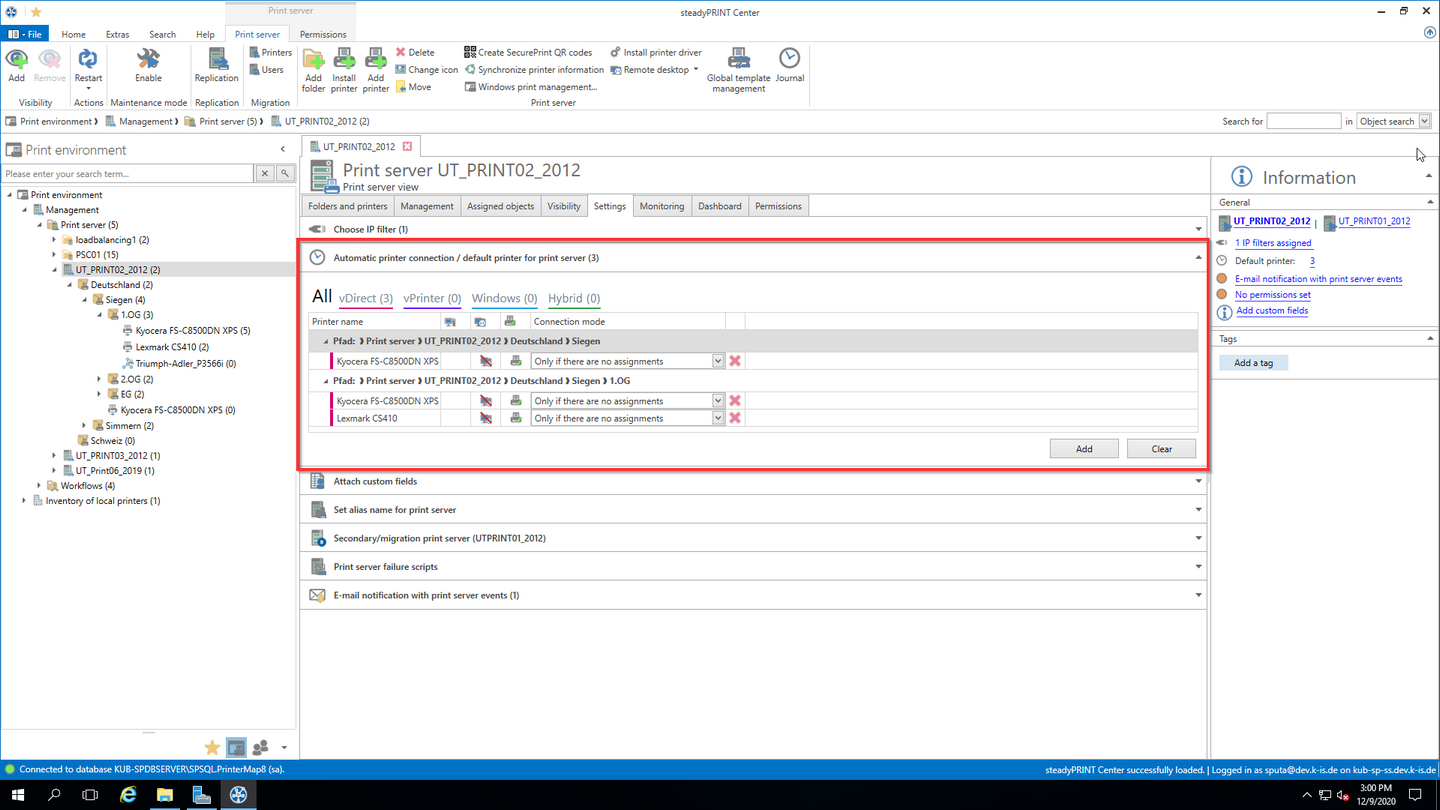Open the UT_PRINT01_2012 link in Information
Viewport: 1440px width, 810px height.
click(1374, 221)
